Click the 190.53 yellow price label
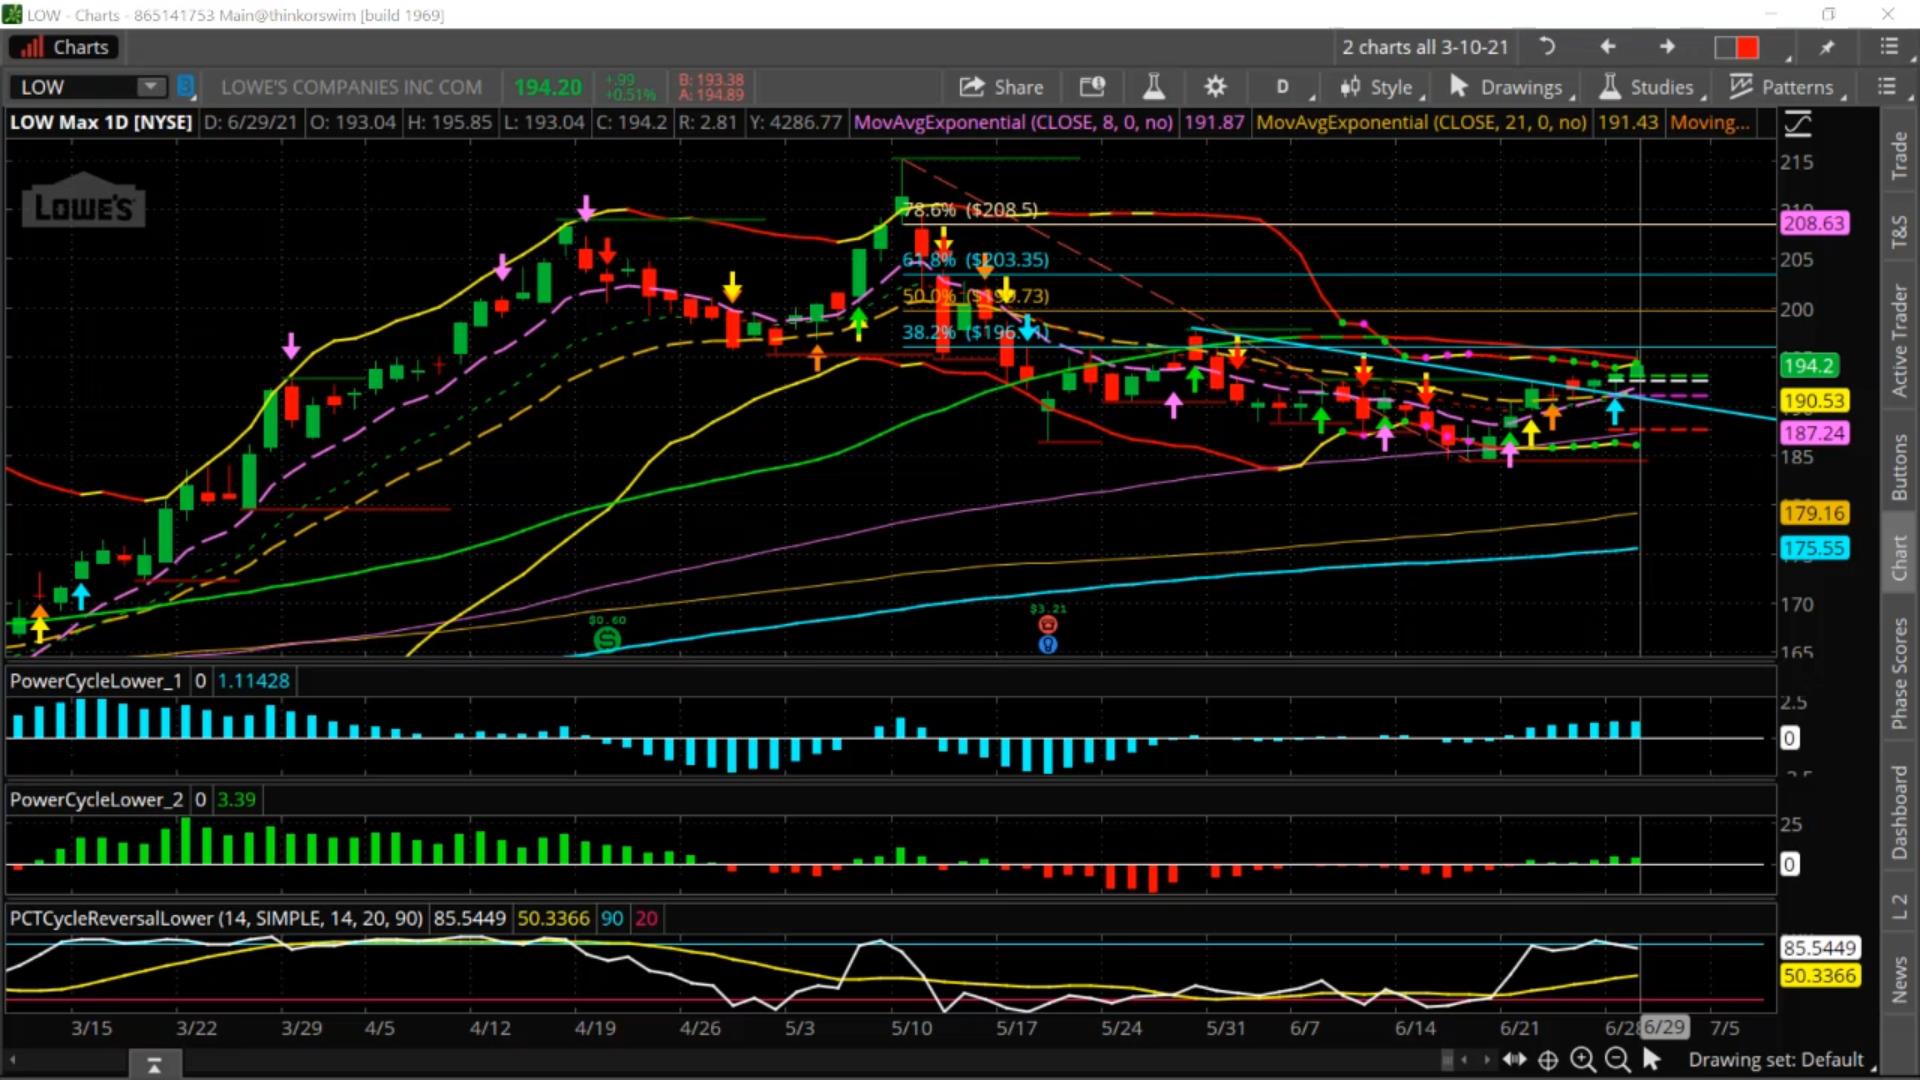 click(x=1814, y=401)
